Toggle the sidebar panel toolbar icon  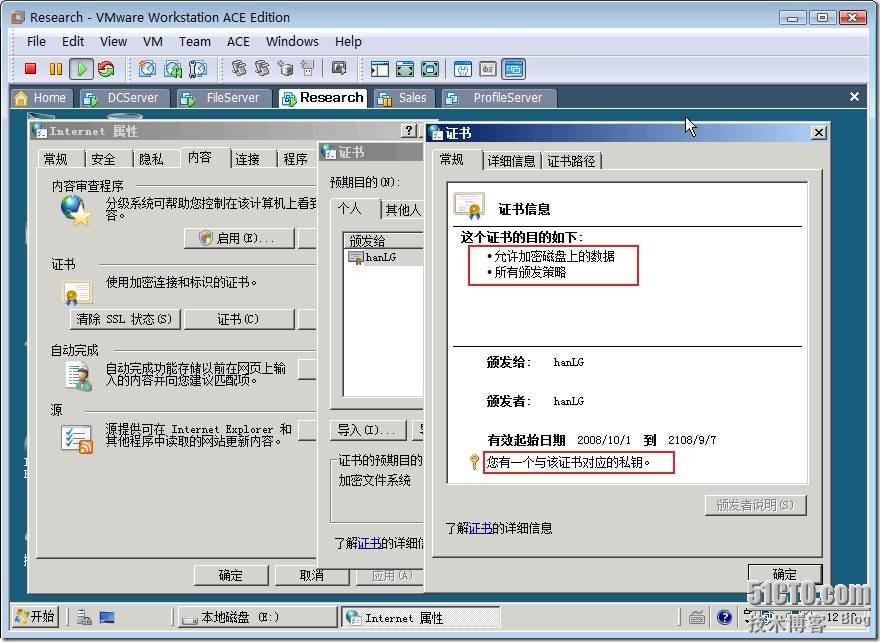[379, 69]
